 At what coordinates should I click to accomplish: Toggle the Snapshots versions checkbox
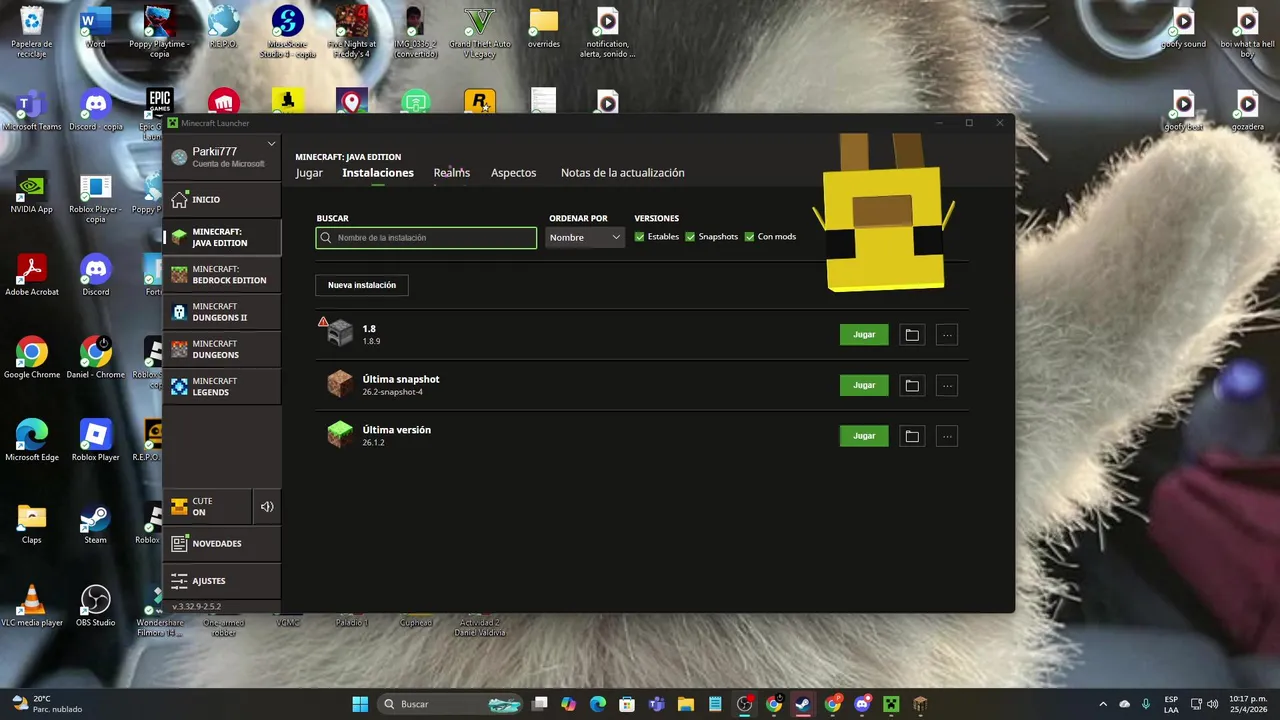(x=690, y=237)
